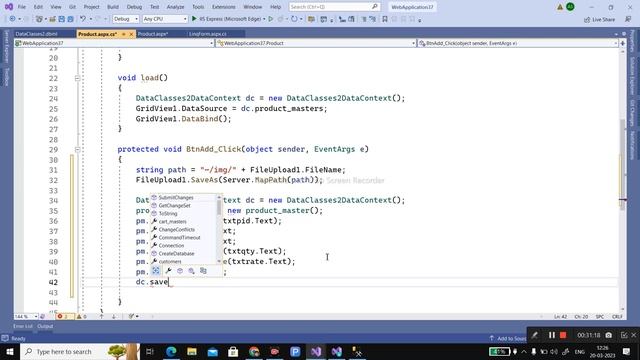Viewport: 640px width, 360px height.
Task: Click the toolbar search magnifier icon
Action: [x=374, y=7]
